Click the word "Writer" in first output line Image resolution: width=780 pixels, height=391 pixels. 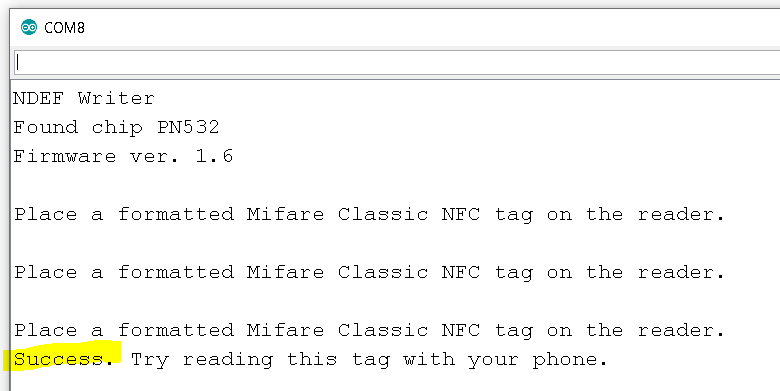pyautogui.click(x=116, y=98)
